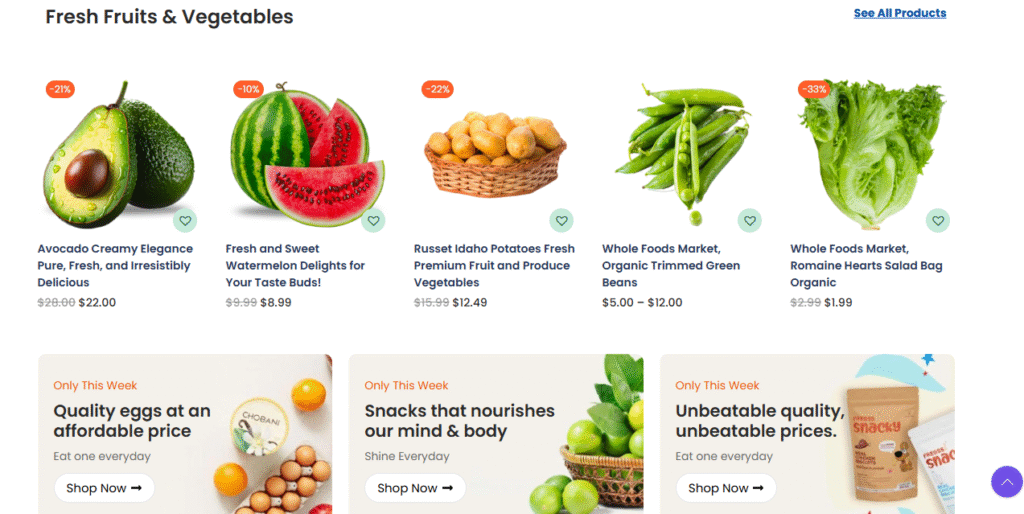This screenshot has width=1024, height=514.
Task: Add avocado to wishlist via heart icon
Action: click(x=185, y=221)
